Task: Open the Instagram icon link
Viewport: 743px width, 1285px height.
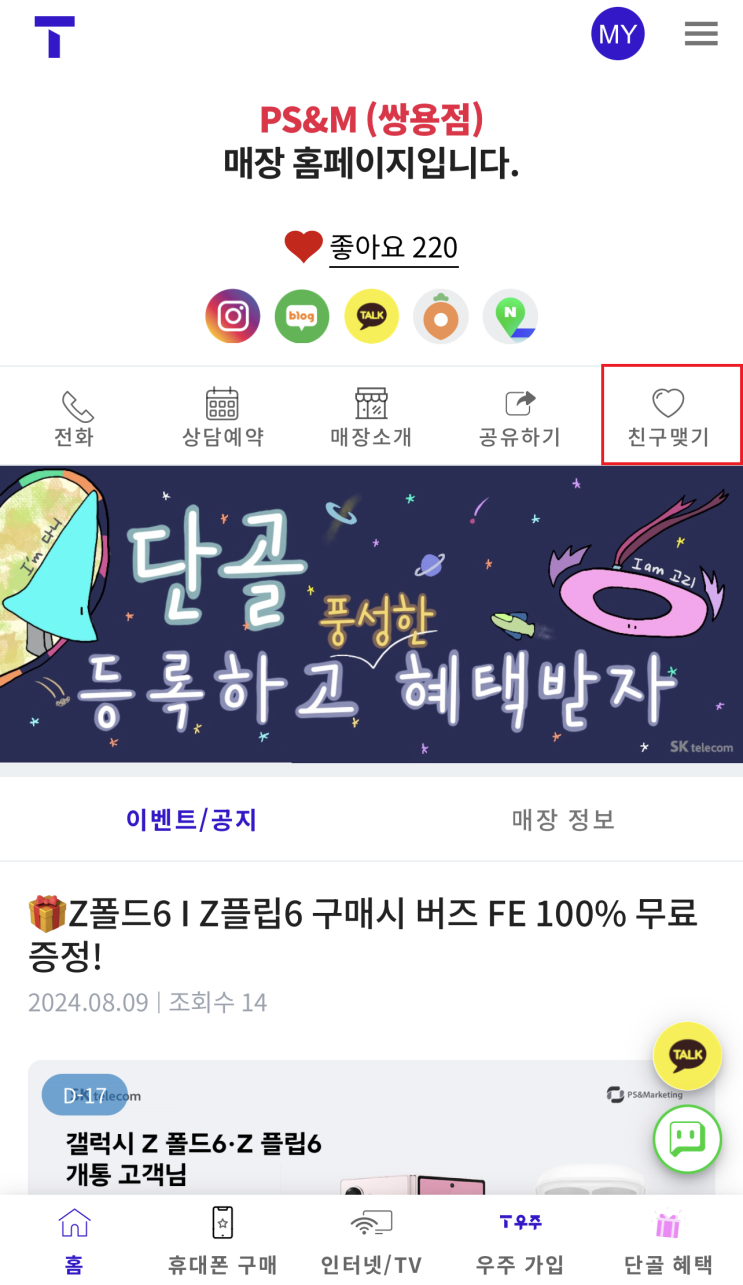Action: (233, 316)
